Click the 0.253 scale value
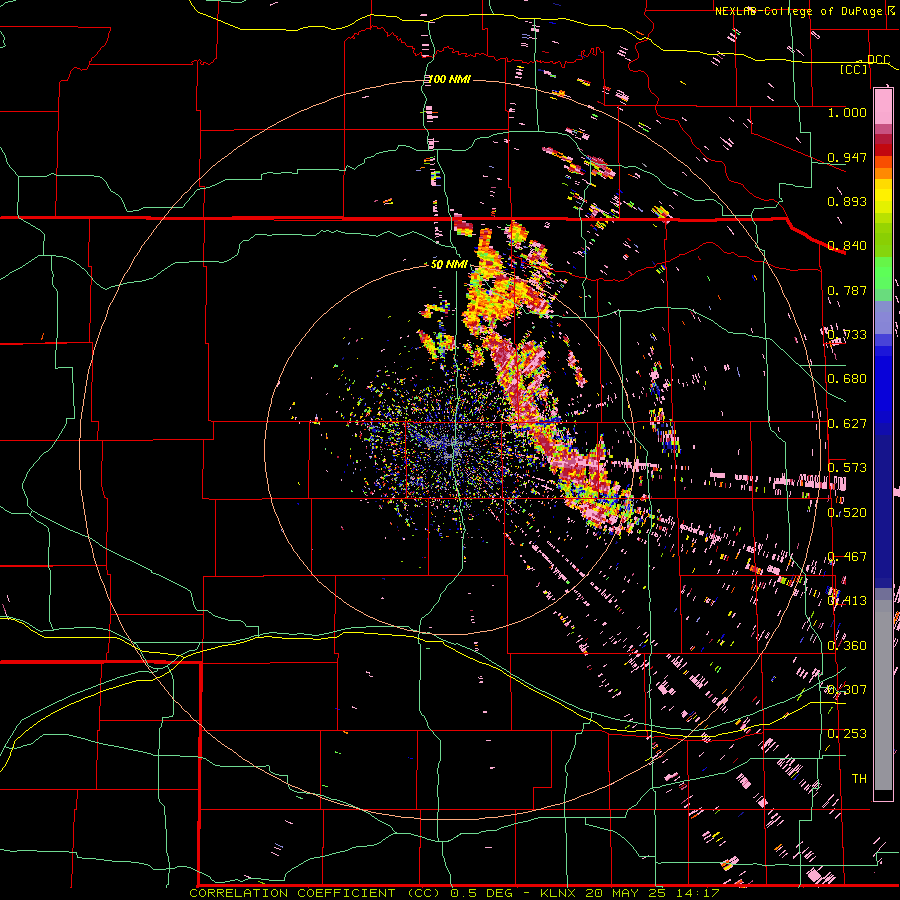This screenshot has height=900, width=900. coord(847,734)
